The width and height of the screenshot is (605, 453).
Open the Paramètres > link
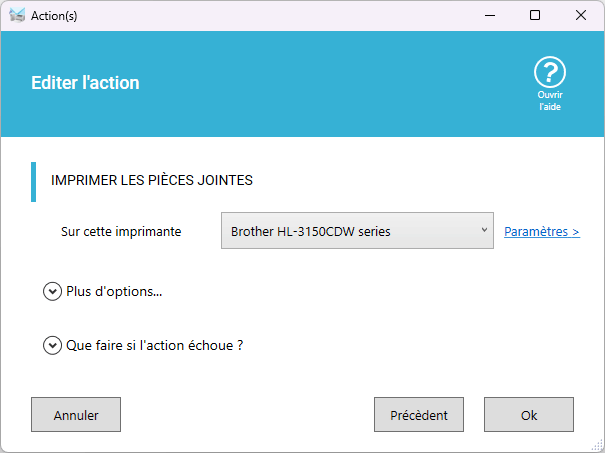542,232
